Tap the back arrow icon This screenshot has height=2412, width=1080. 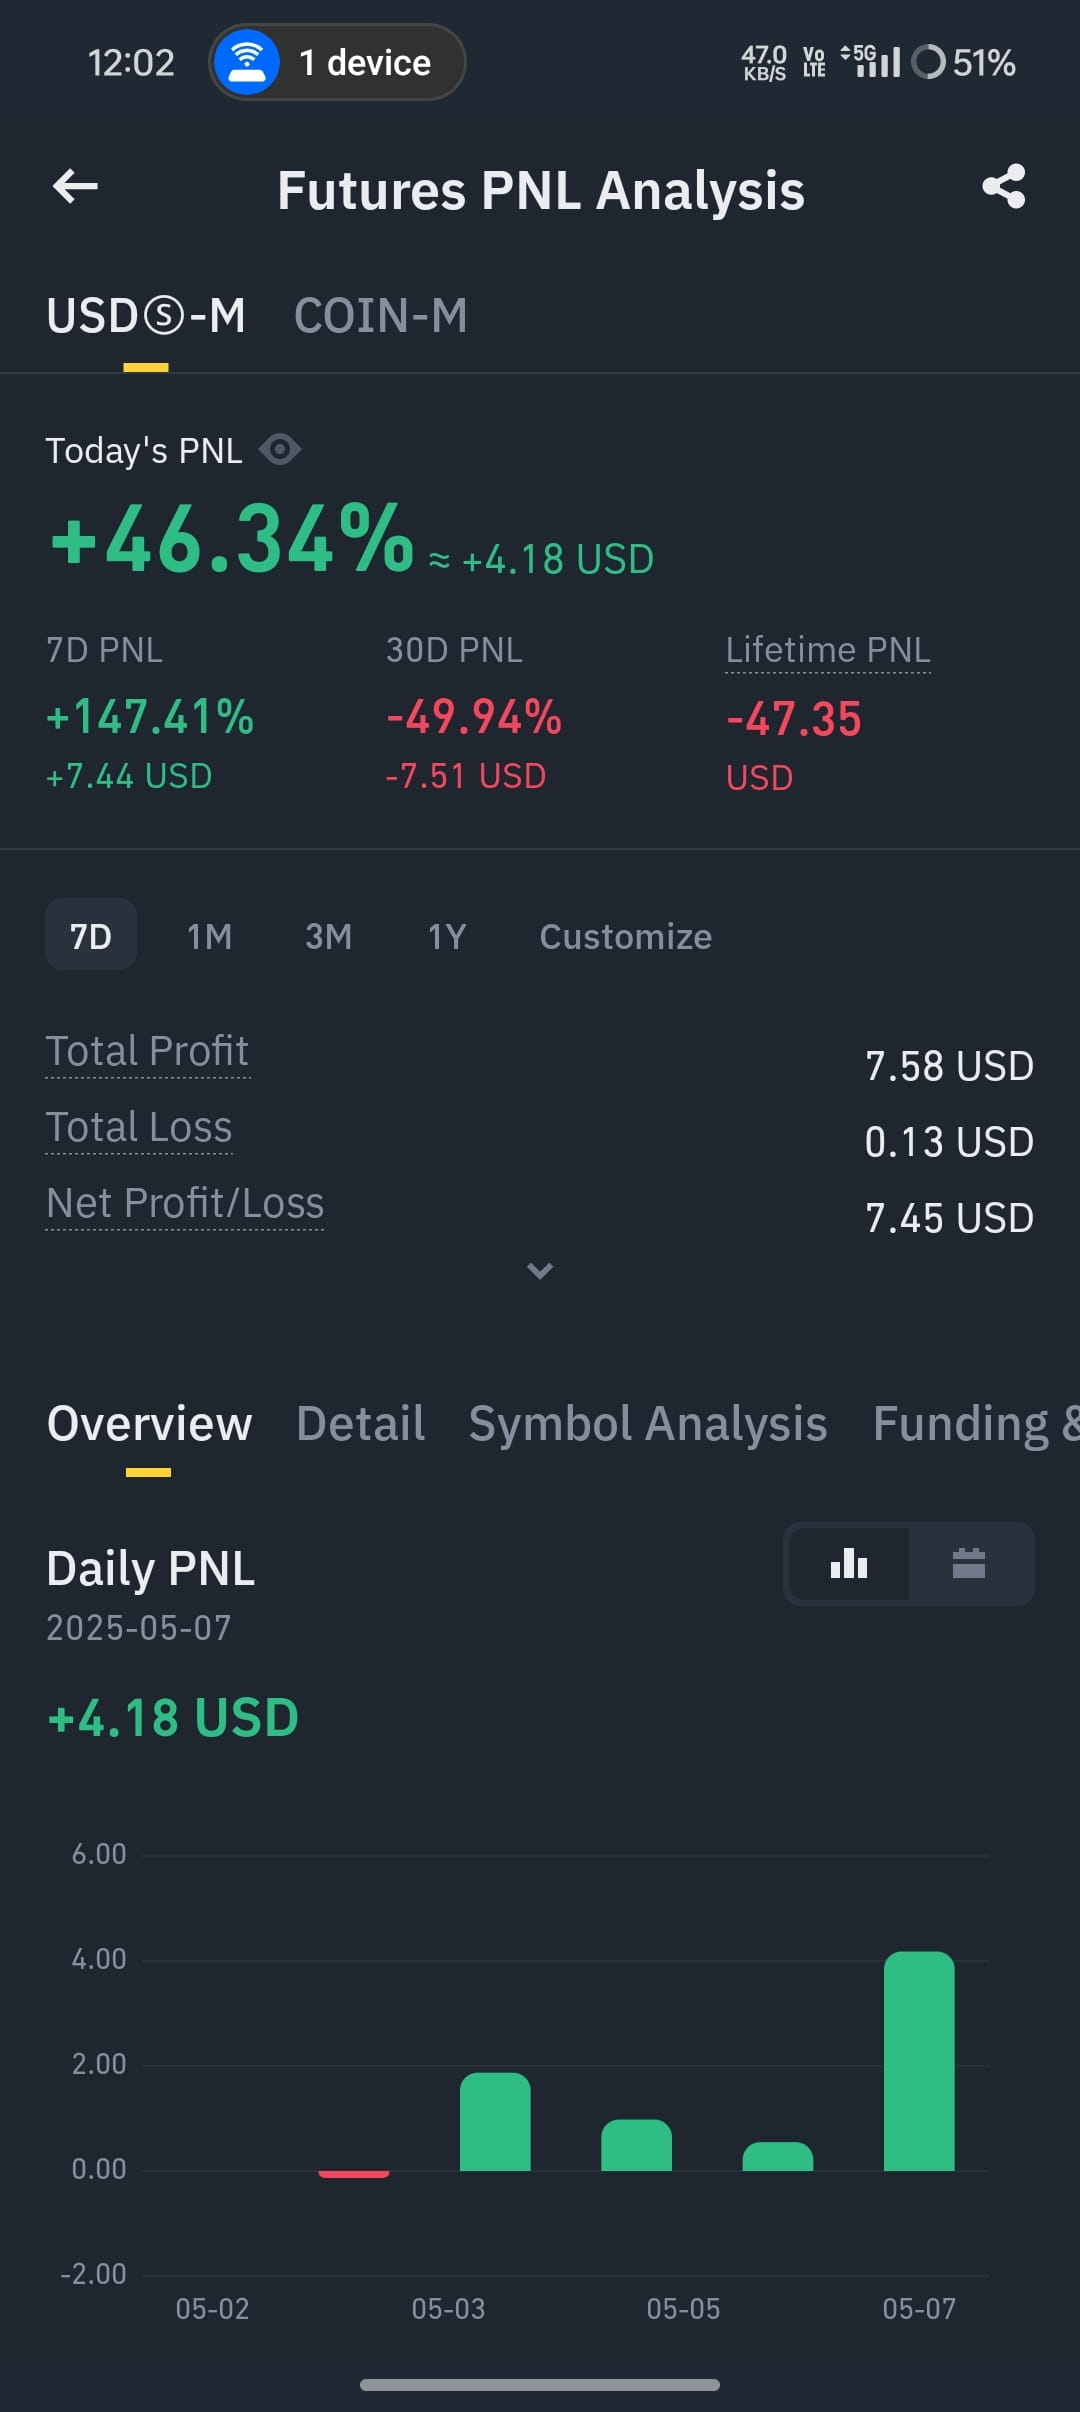click(x=75, y=186)
